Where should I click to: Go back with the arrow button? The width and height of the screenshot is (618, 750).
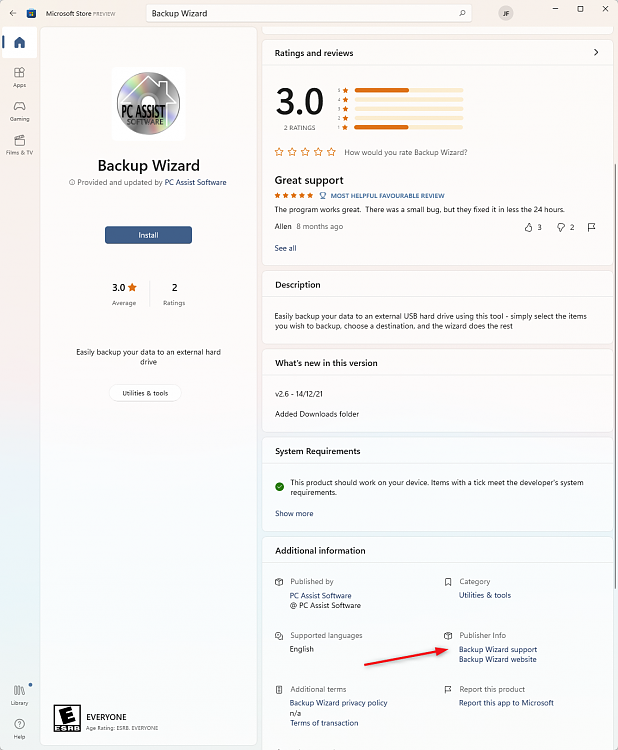13,13
